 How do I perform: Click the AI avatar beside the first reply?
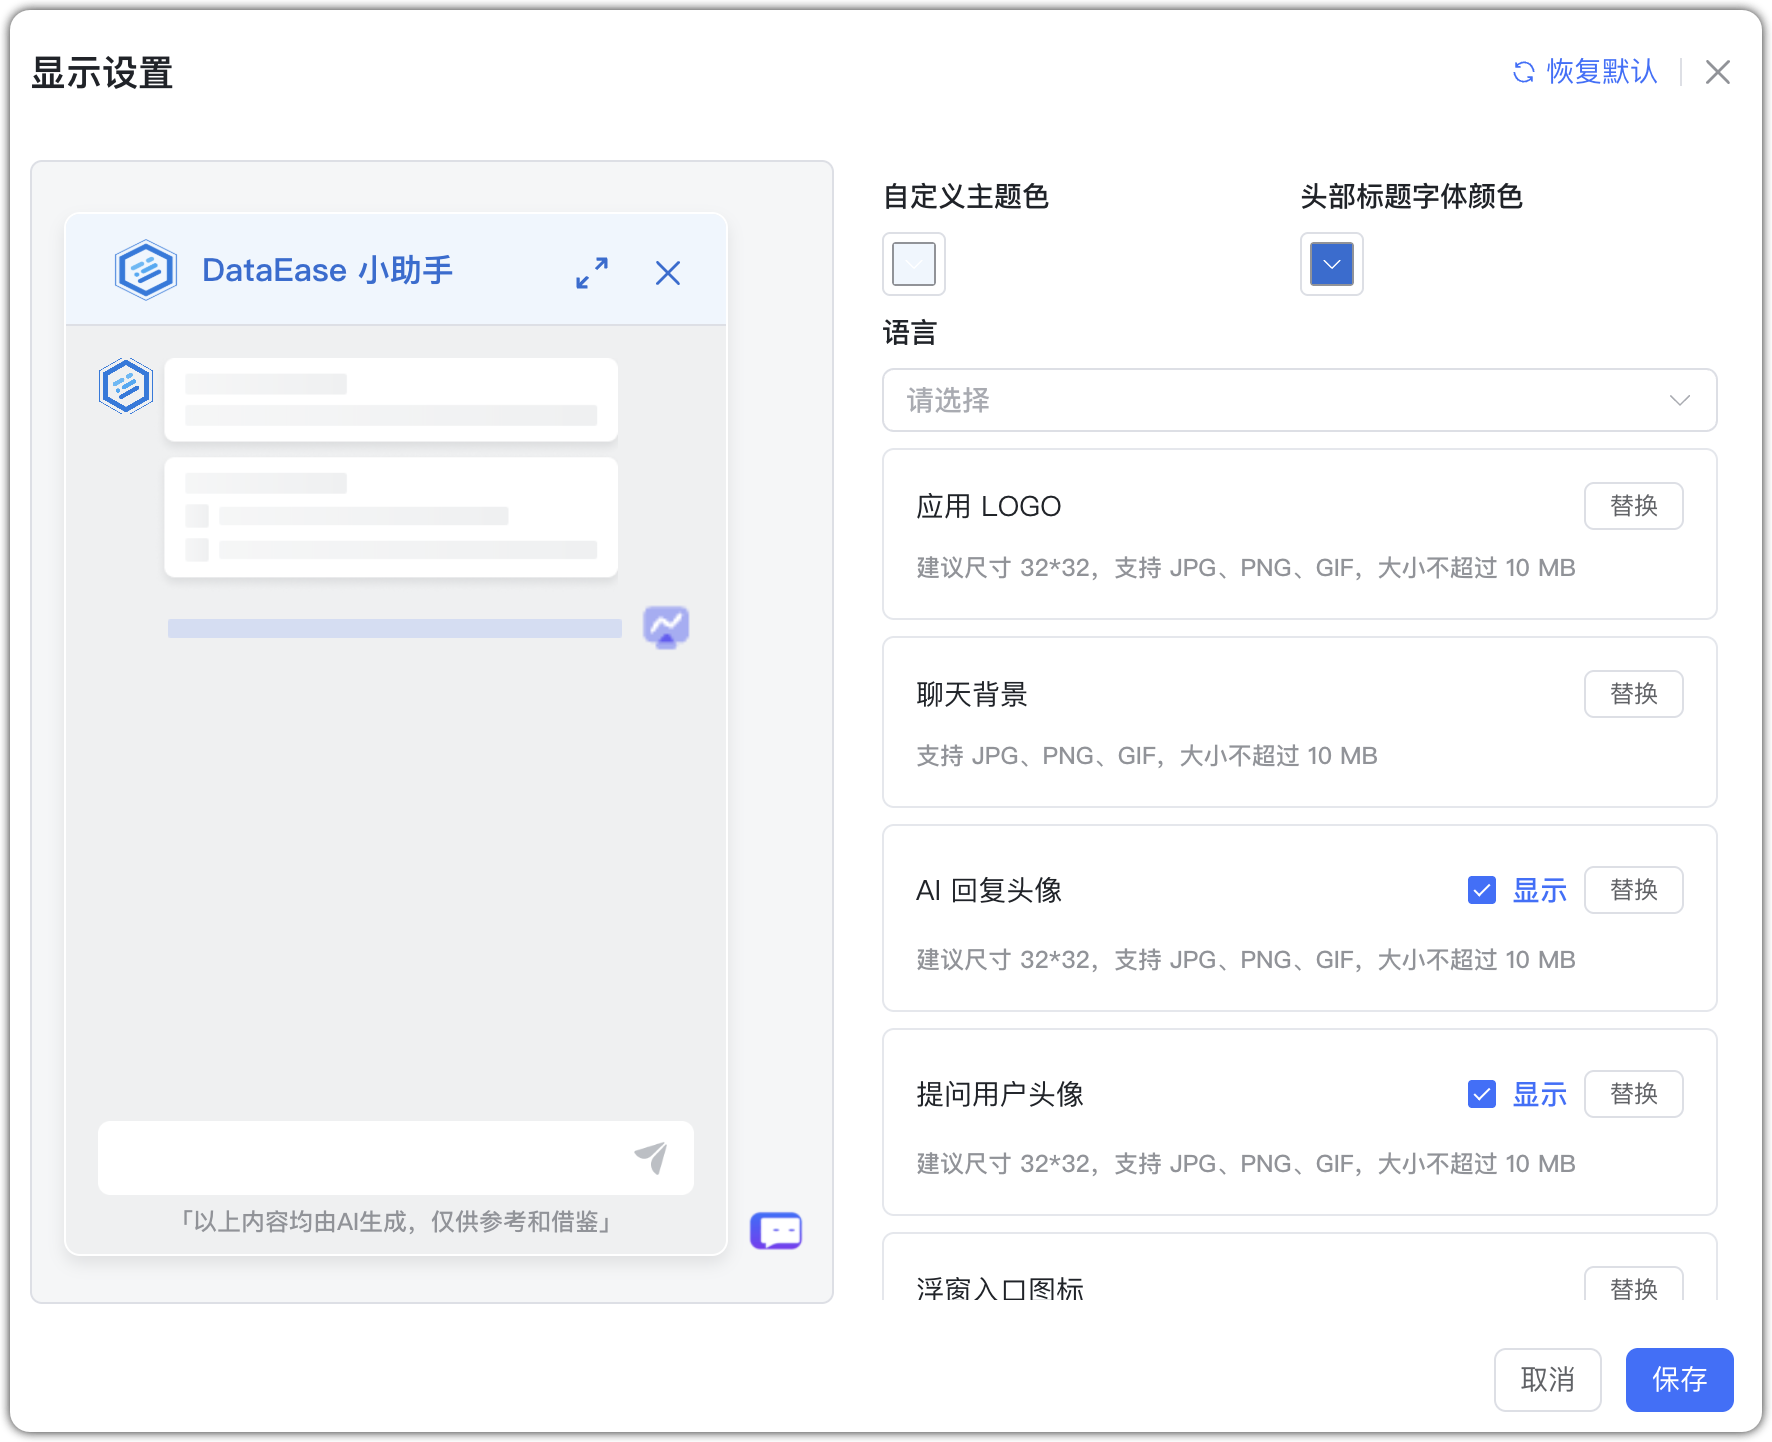125,386
